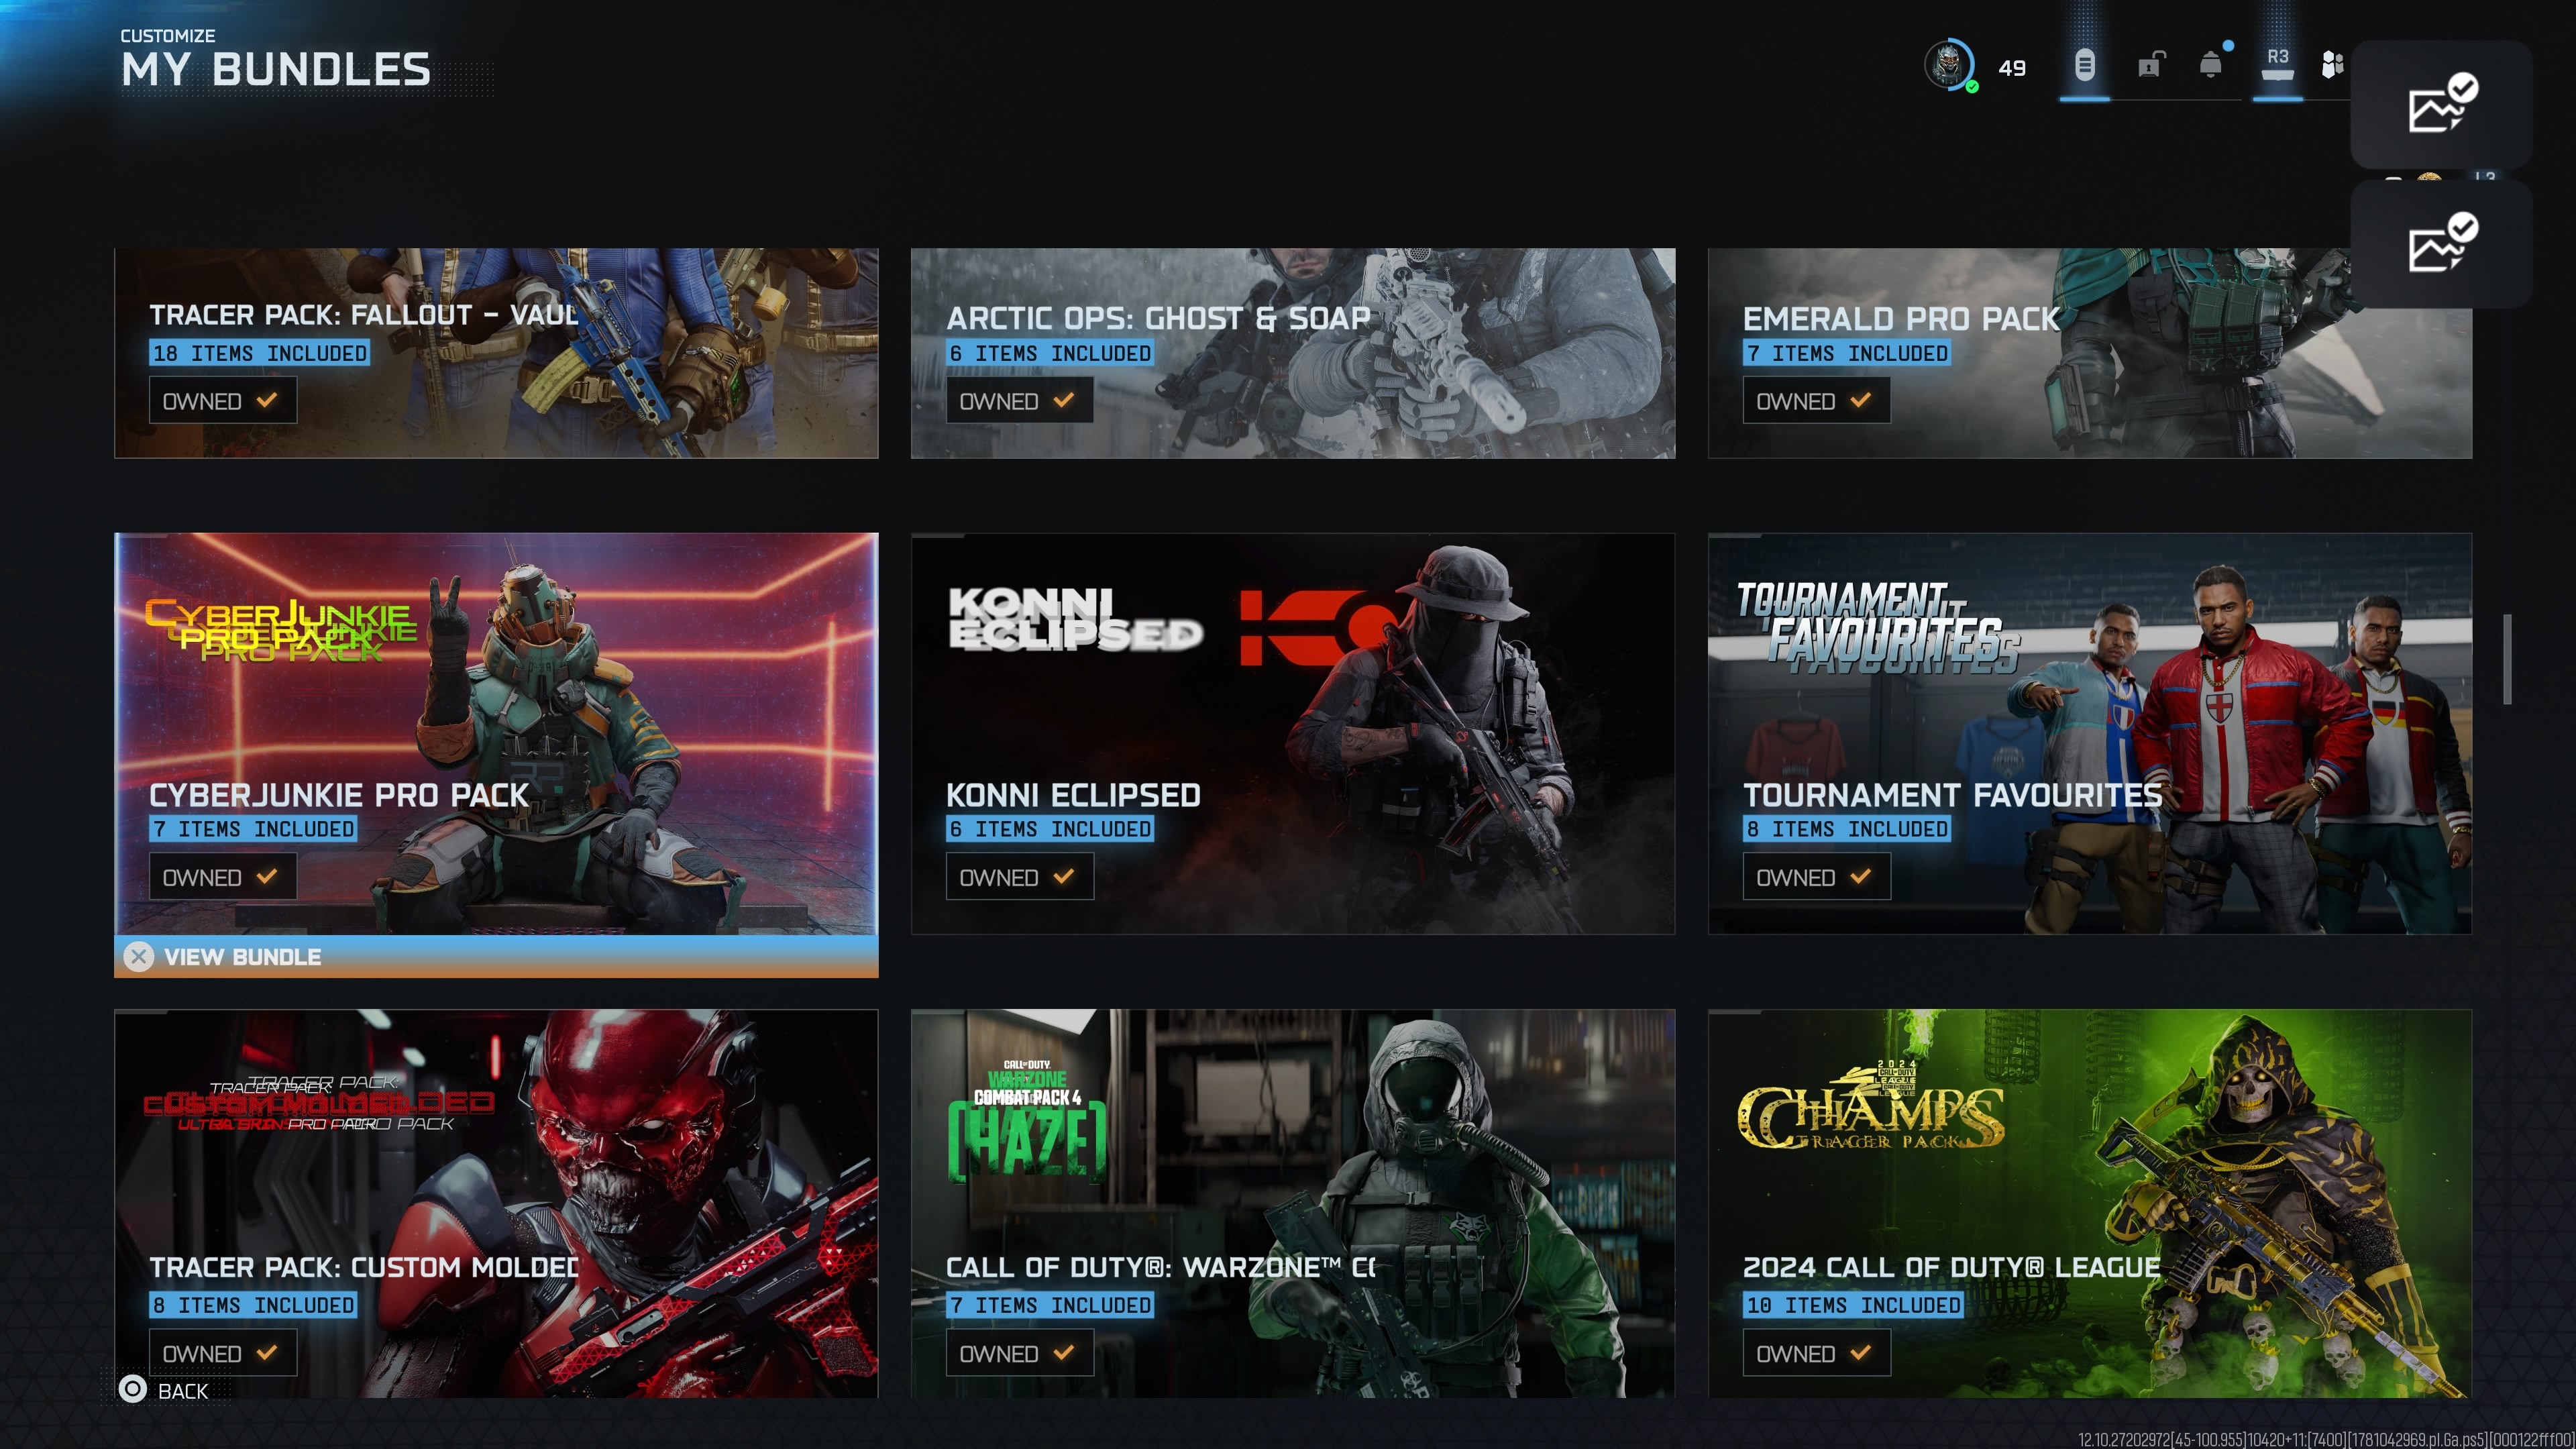Click Owned badge on Arctic Ops bundle
The height and width of the screenshot is (1449, 2576).
(1019, 401)
